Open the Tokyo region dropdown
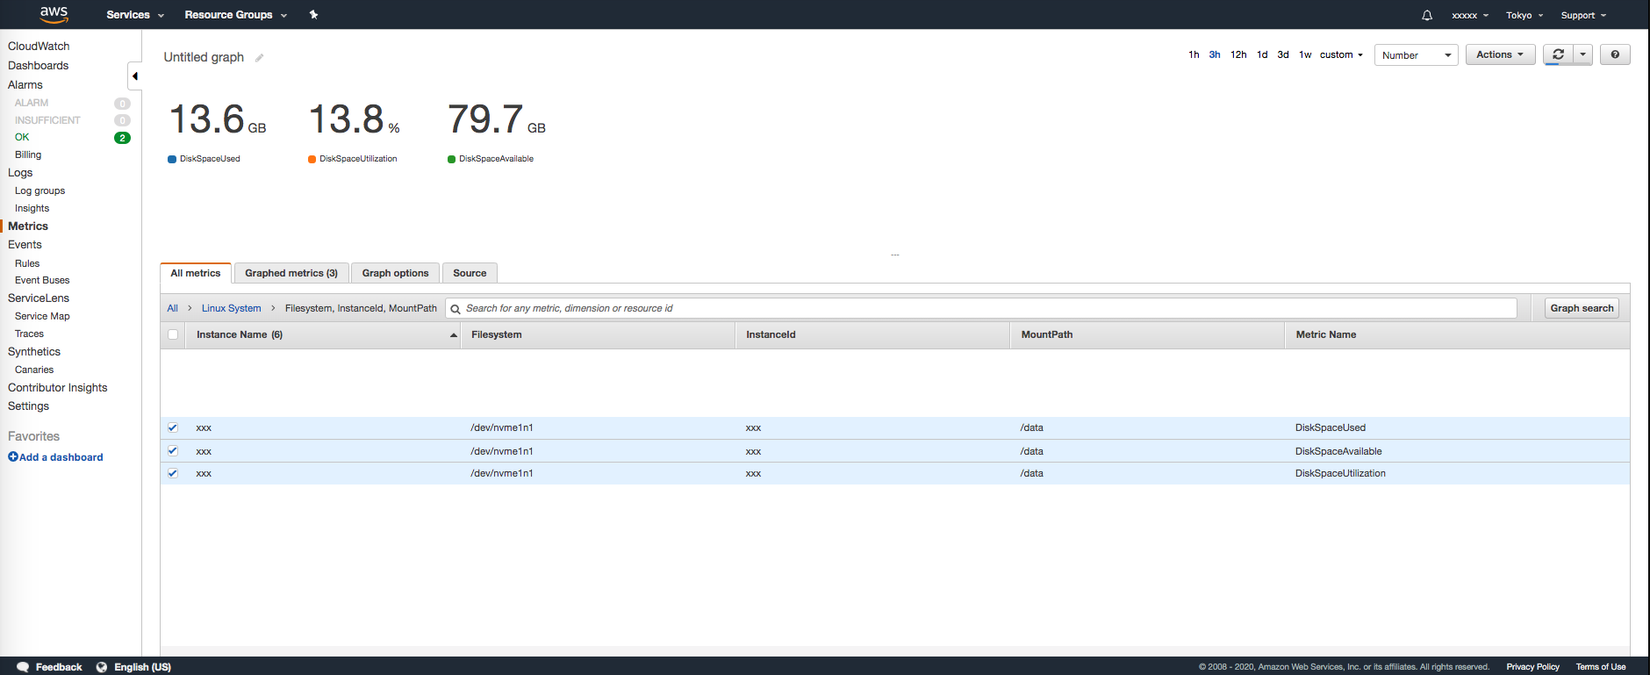Image resolution: width=1650 pixels, height=675 pixels. [1524, 15]
